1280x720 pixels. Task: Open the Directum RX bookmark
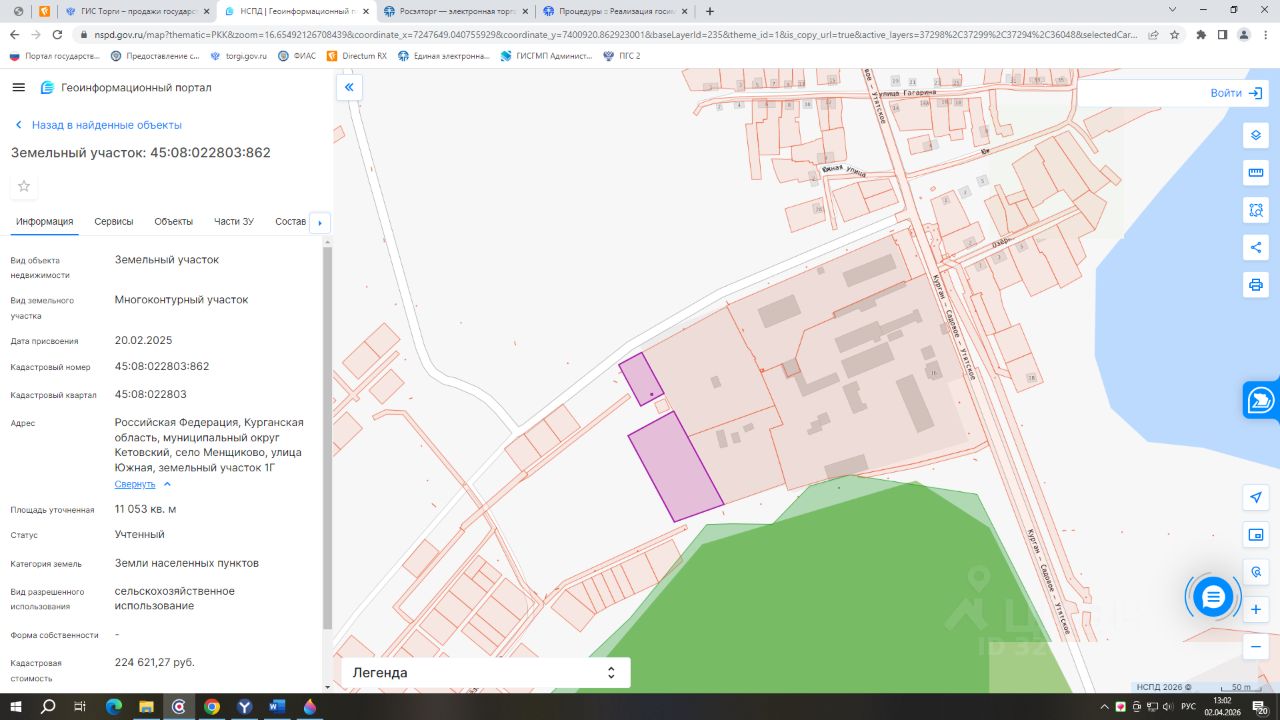coord(356,56)
